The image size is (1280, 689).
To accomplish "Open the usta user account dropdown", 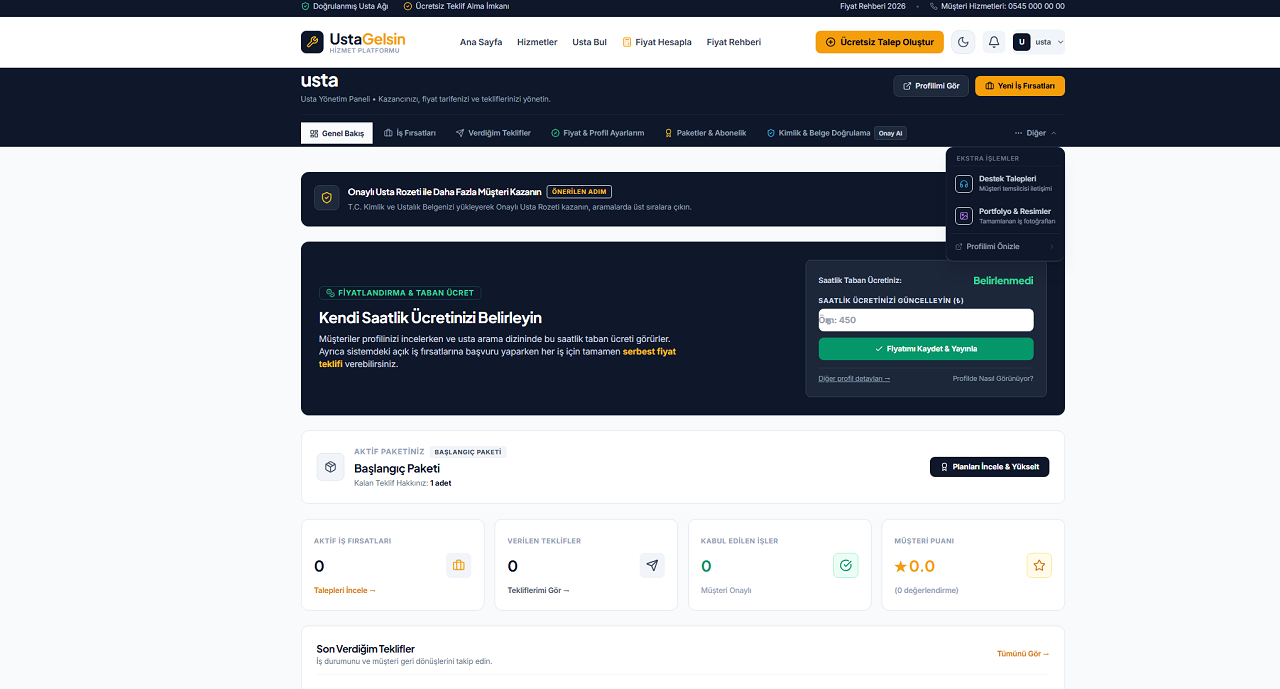I will (1038, 42).
